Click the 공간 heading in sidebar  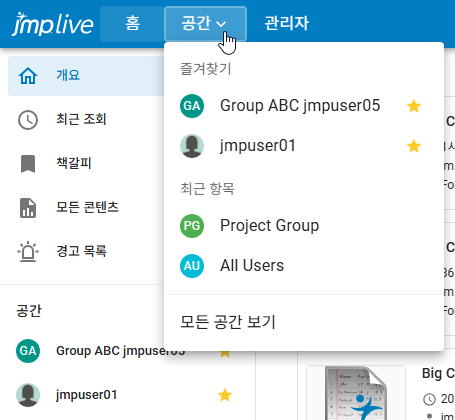29,311
